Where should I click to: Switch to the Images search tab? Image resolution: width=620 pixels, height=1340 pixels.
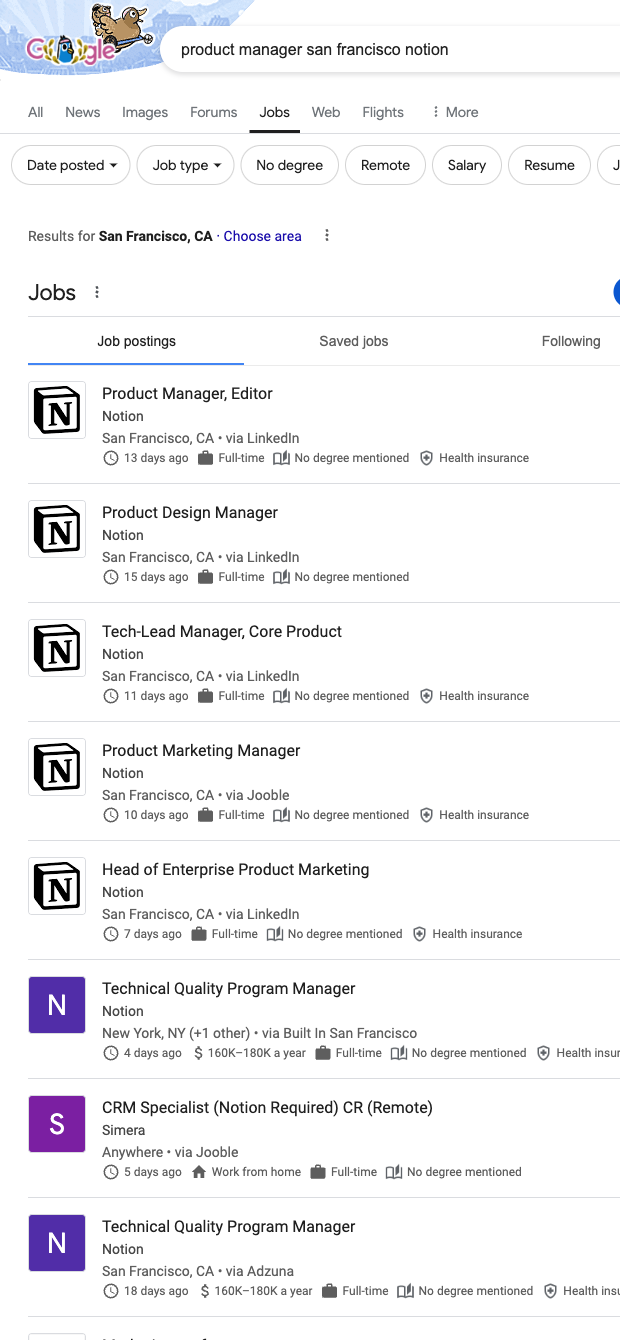tap(145, 112)
